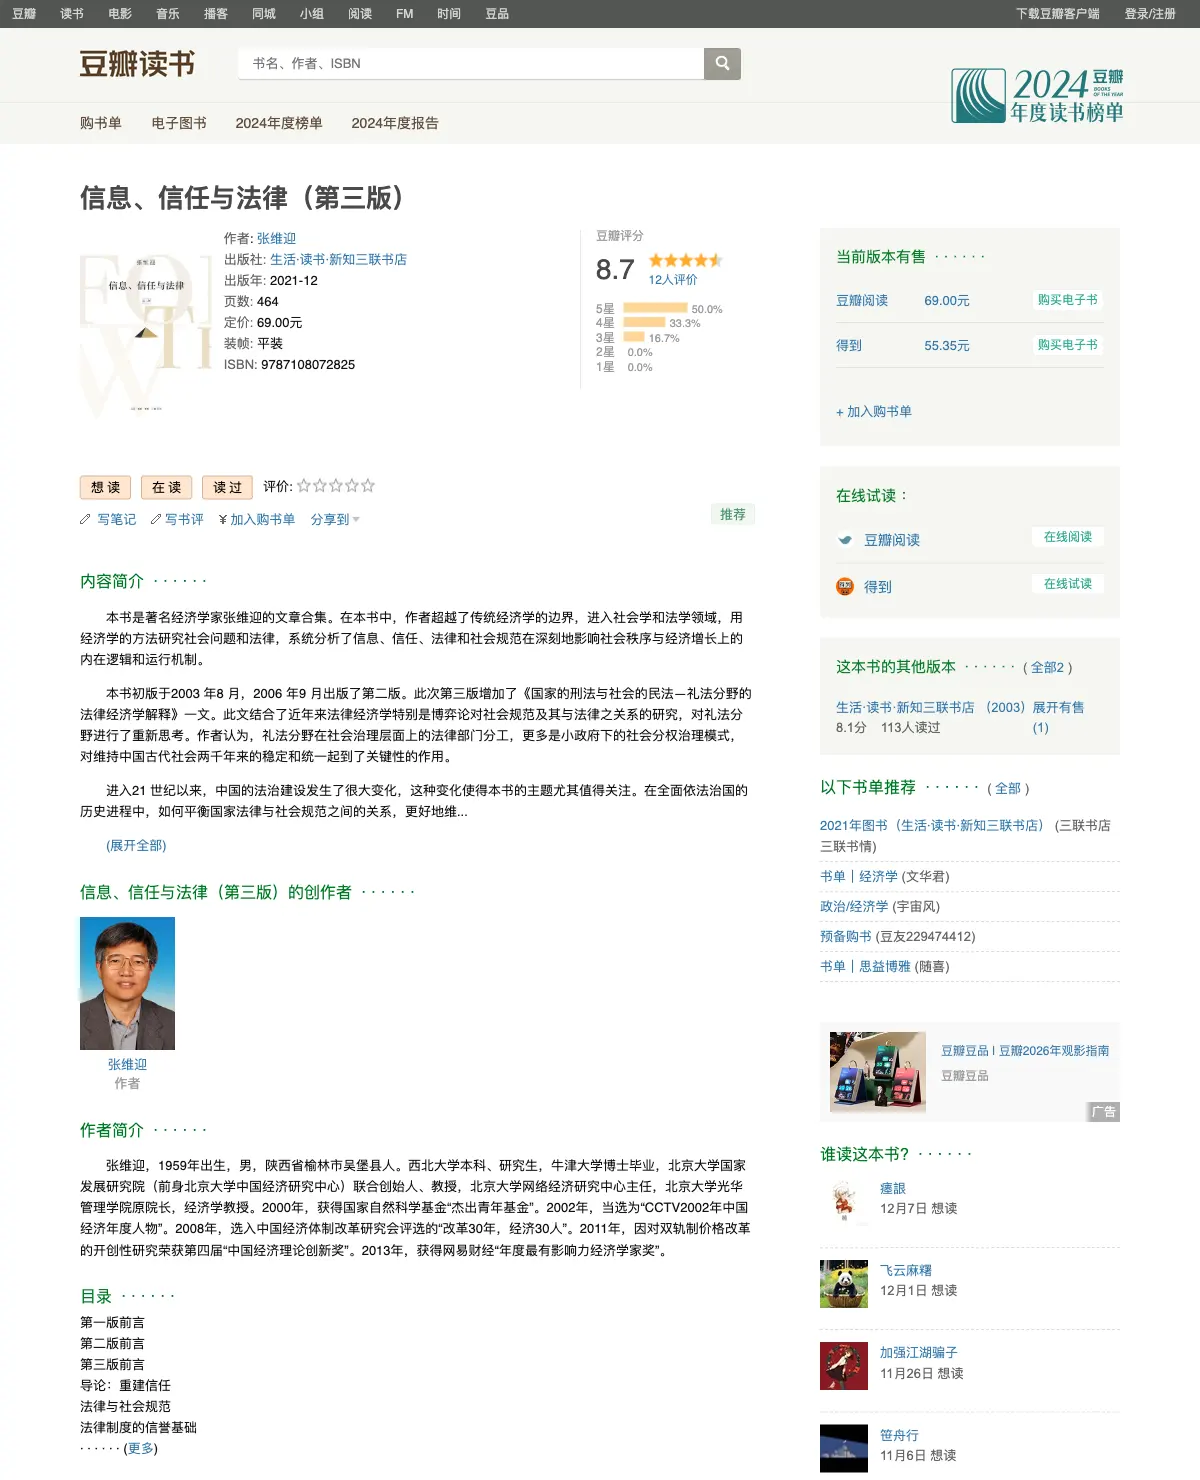1200x1480 pixels.
Task: Go to the 2024年度报告 tab
Action: [x=395, y=123]
